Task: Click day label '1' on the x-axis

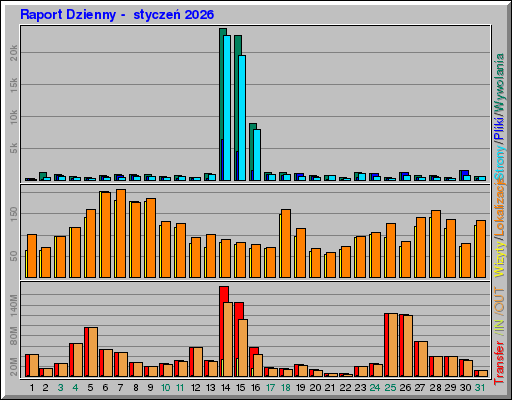Action: (32, 388)
